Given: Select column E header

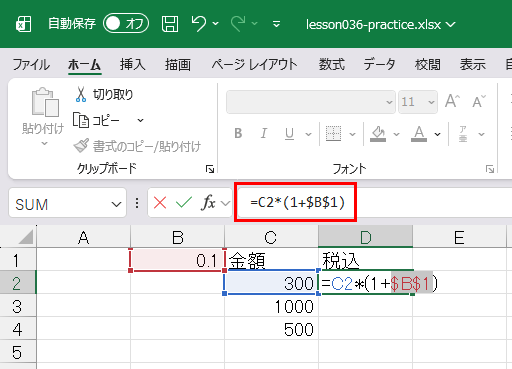Looking at the screenshot, I should pyautogui.click(x=459, y=237).
